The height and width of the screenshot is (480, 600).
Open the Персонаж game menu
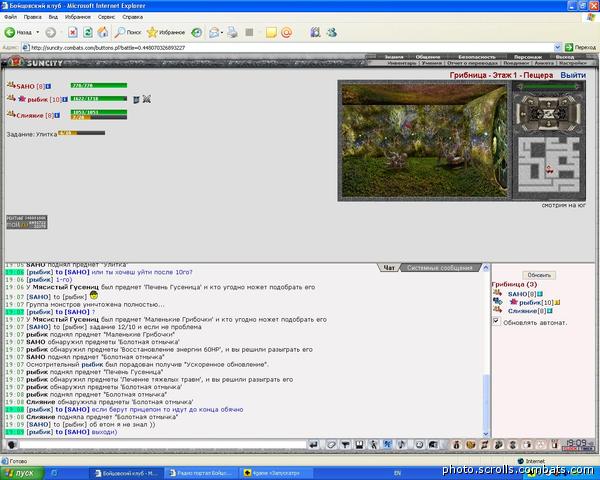tap(528, 57)
